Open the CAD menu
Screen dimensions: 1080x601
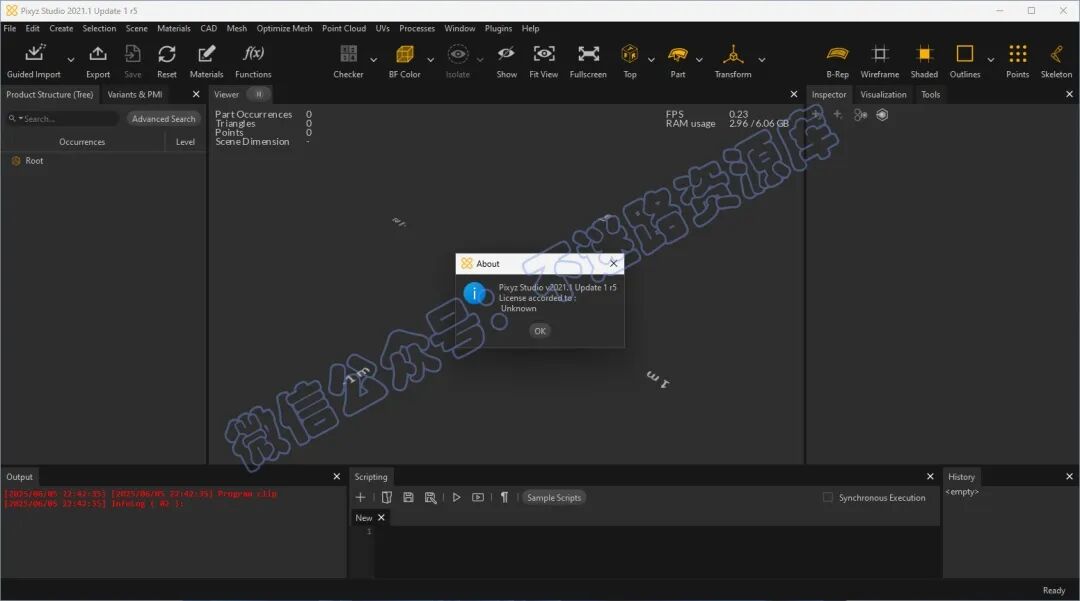[x=209, y=28]
